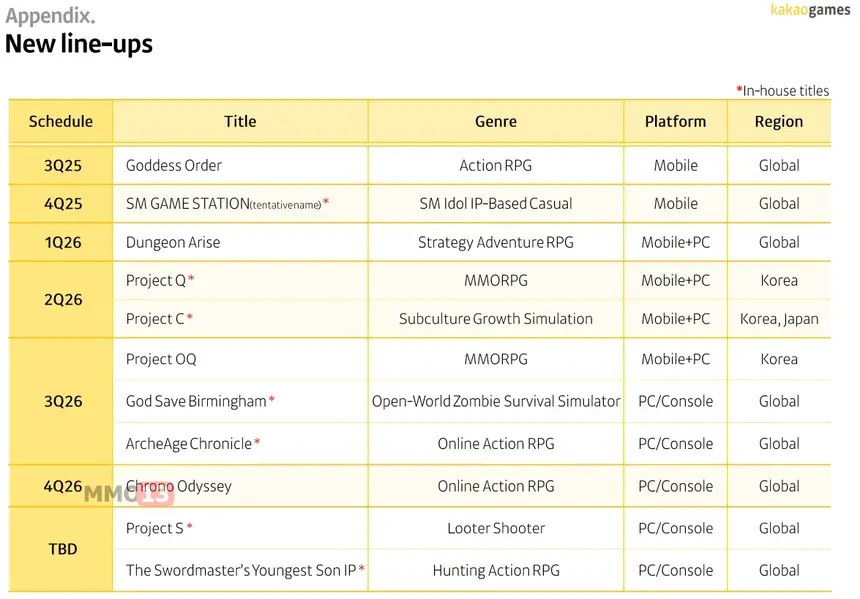This screenshot has width=860, height=599.
Task: Click "Korea" region for Project OQ
Action: 779,359
